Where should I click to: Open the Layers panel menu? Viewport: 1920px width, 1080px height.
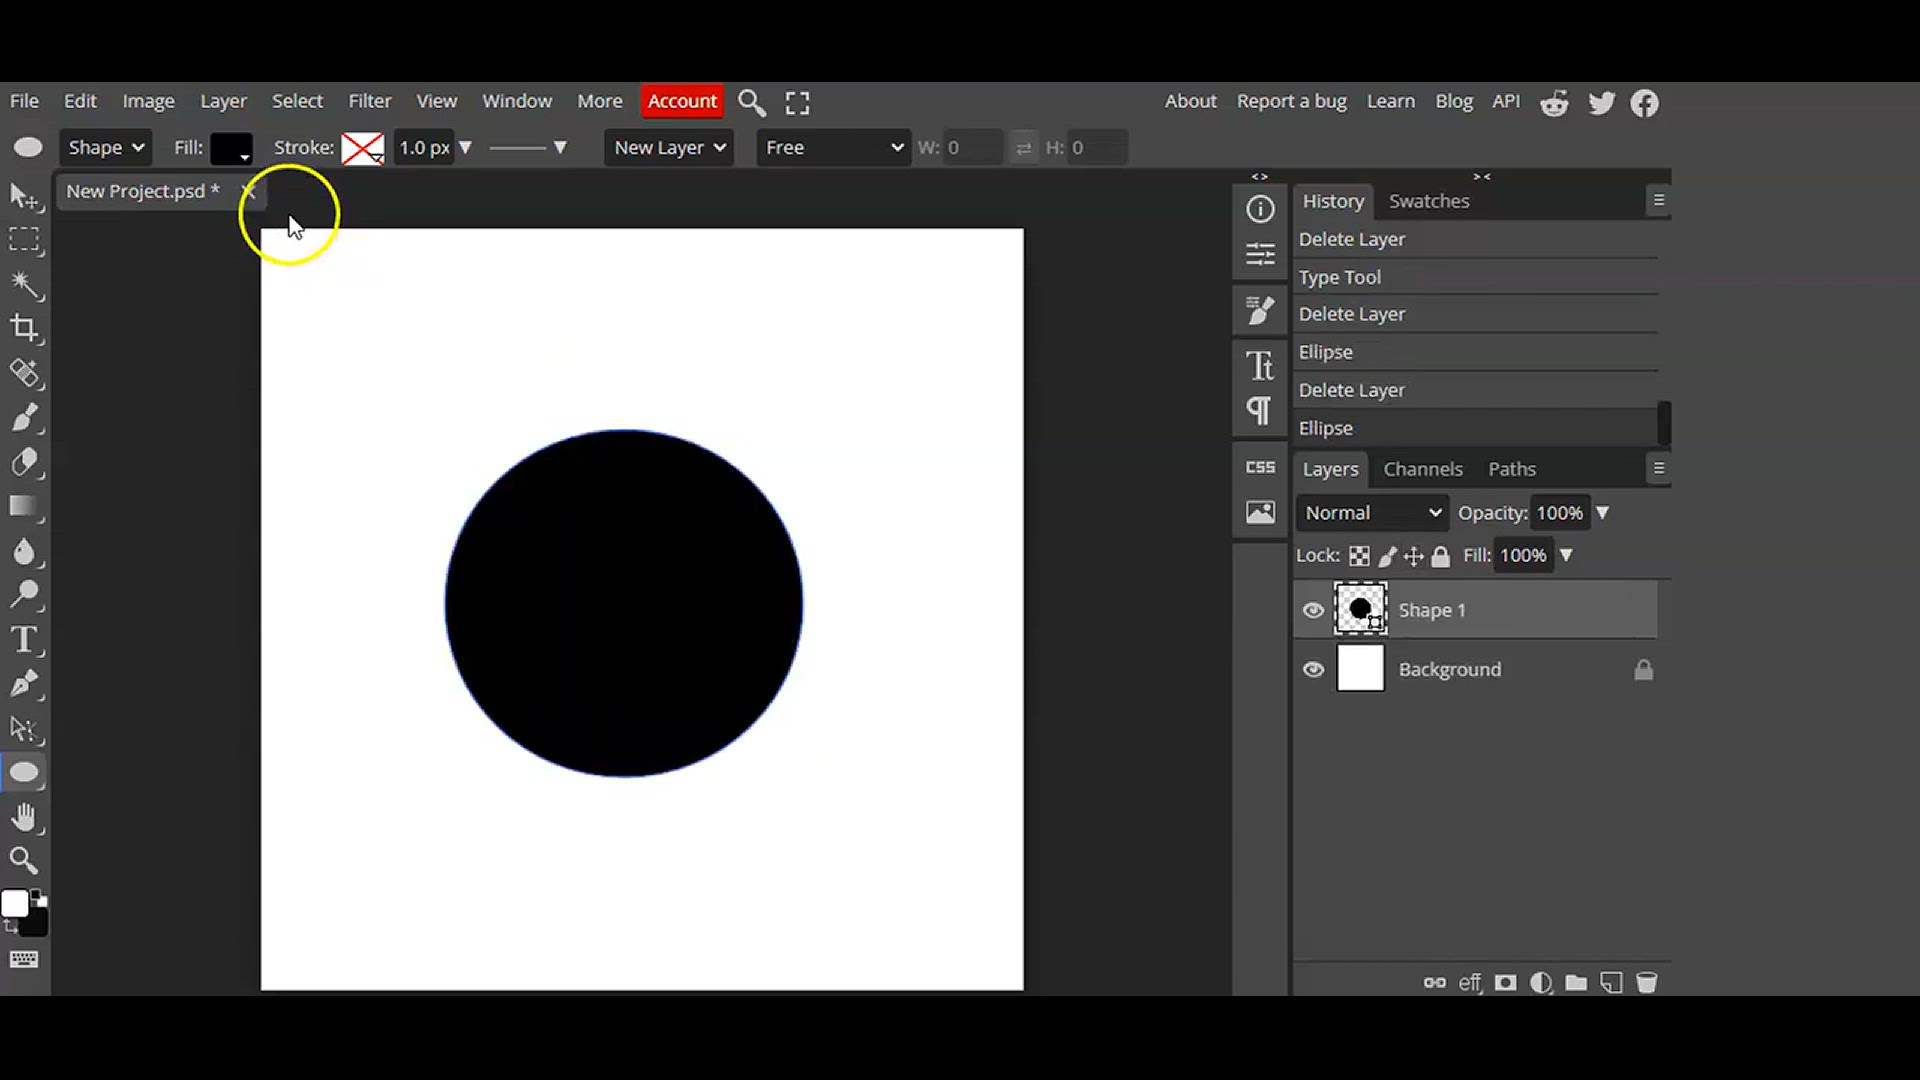click(1658, 469)
